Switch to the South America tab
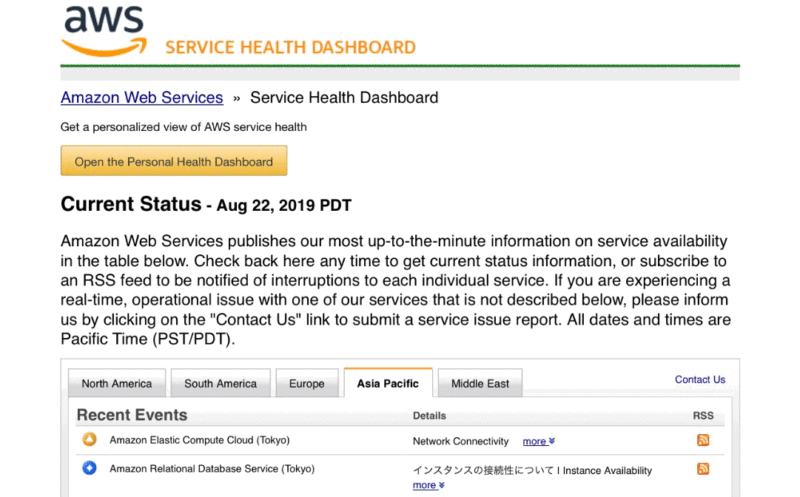800x497 pixels. coord(220,383)
